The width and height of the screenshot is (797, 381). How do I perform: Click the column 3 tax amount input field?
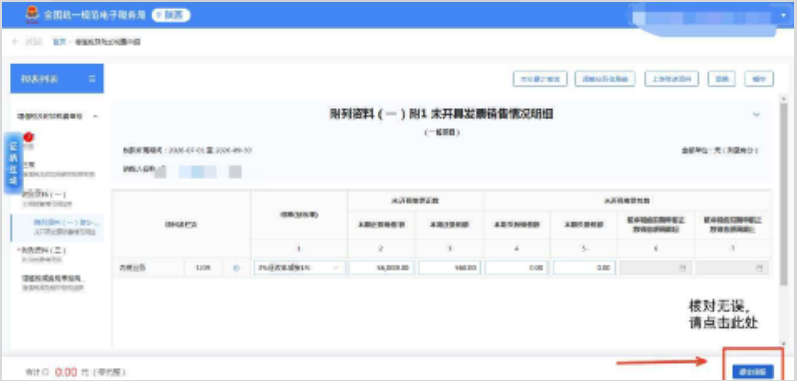coord(449,268)
